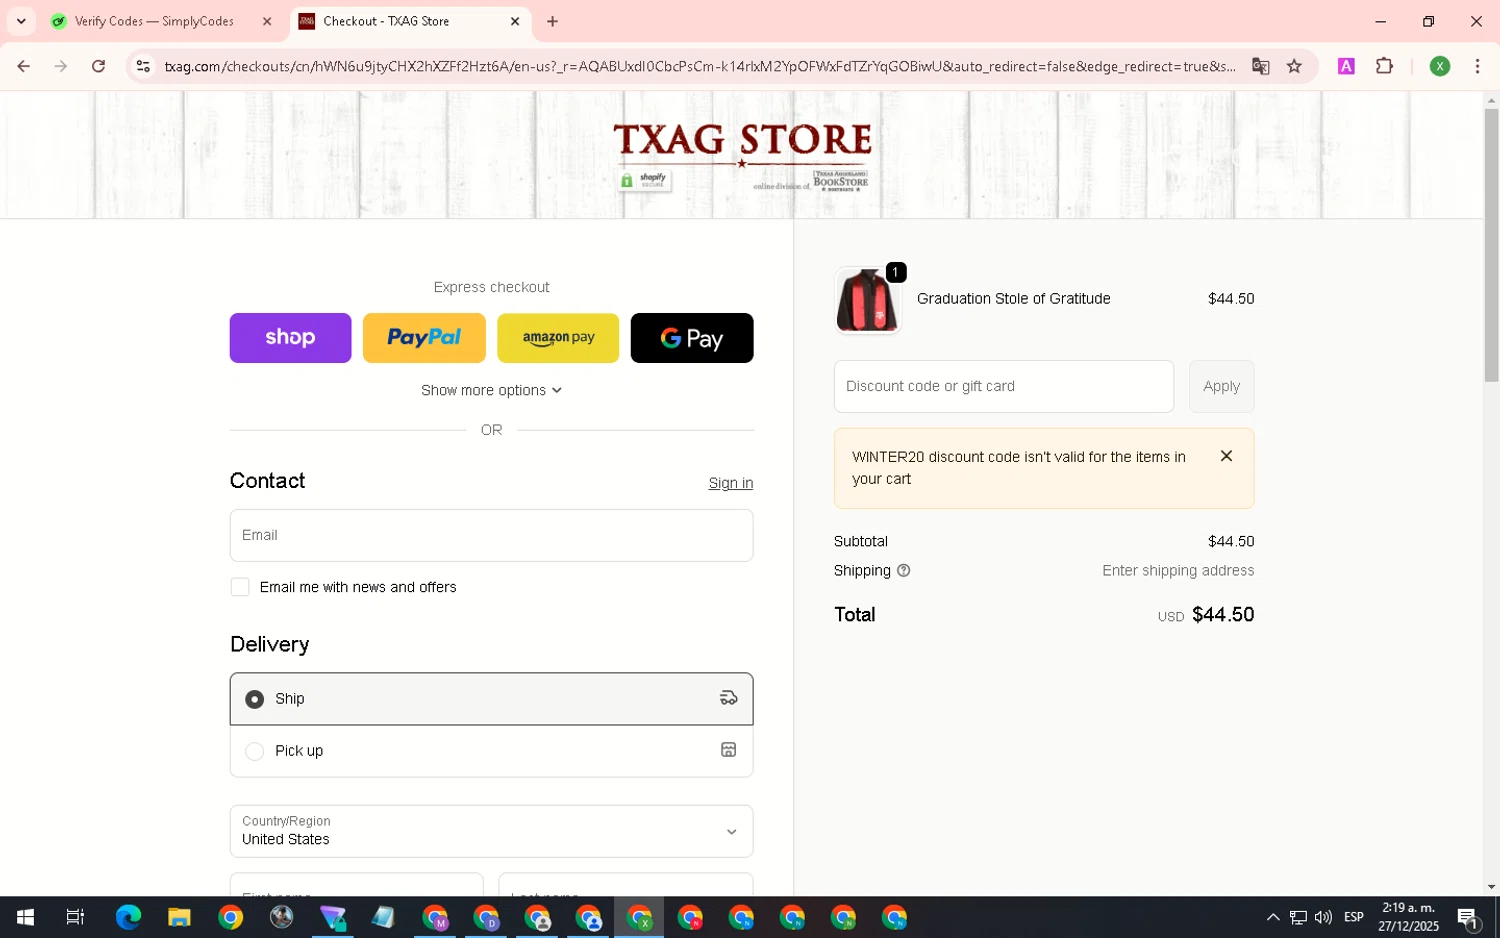This screenshot has height=938, width=1500.
Task: Click the Enter shipping address text
Action: [1178, 571]
